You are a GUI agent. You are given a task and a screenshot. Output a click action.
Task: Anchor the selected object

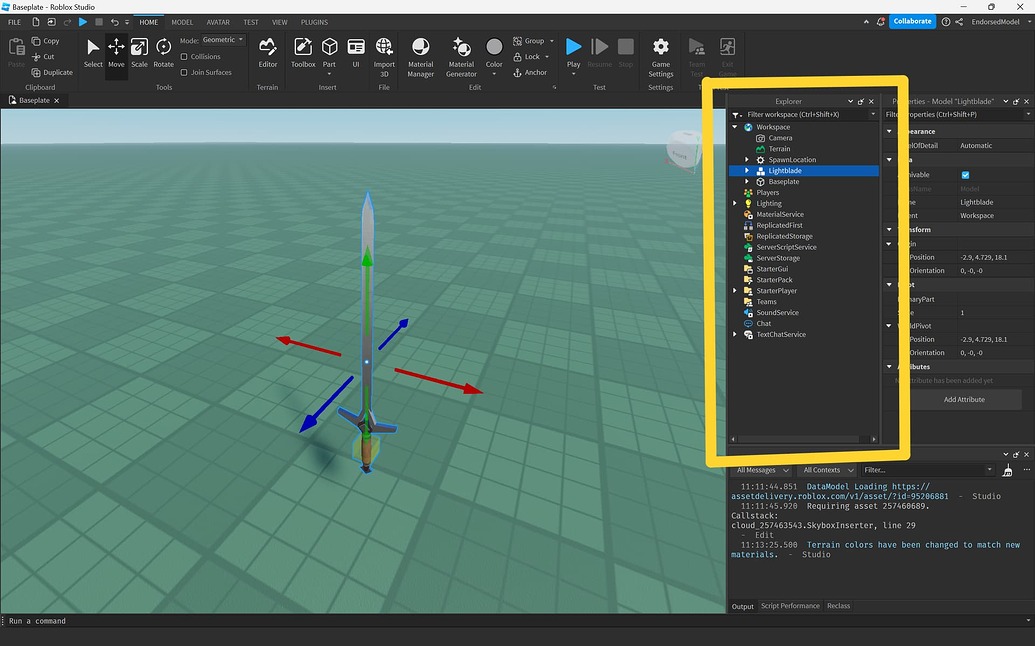531,72
